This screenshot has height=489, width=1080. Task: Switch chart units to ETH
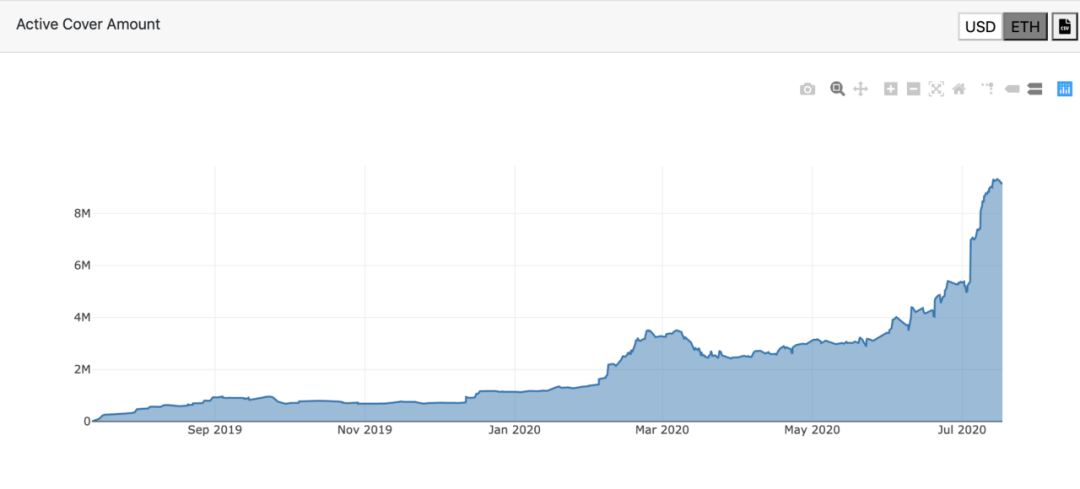pyautogui.click(x=1025, y=27)
